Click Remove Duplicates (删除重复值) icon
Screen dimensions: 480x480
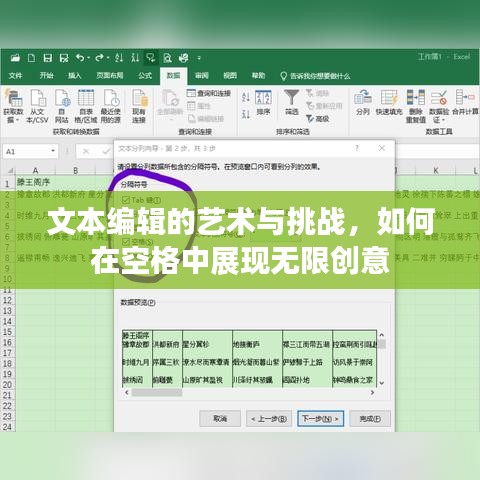tap(415, 98)
